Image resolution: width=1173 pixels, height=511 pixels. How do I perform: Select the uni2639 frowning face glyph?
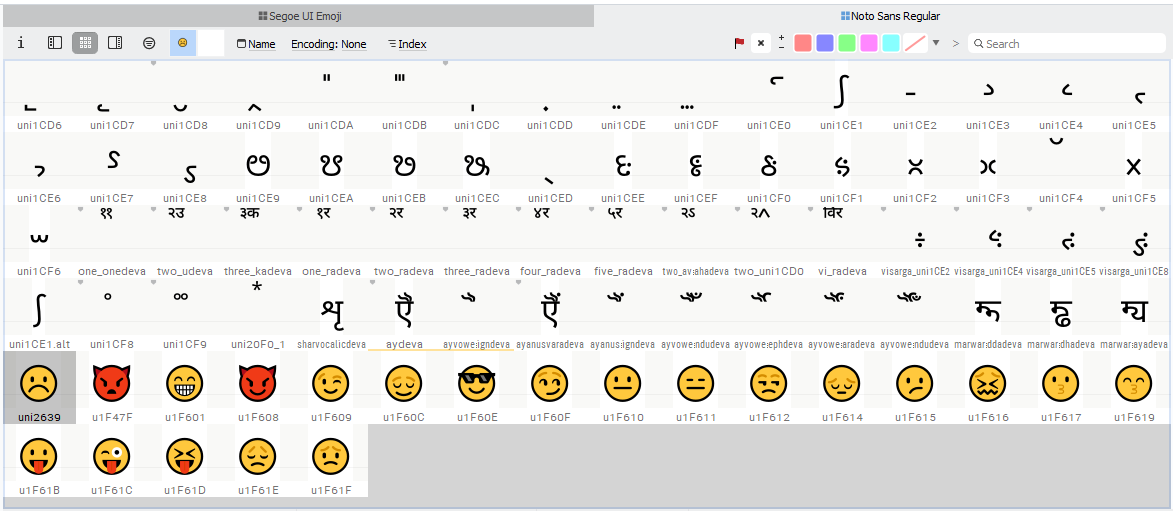tap(40, 387)
